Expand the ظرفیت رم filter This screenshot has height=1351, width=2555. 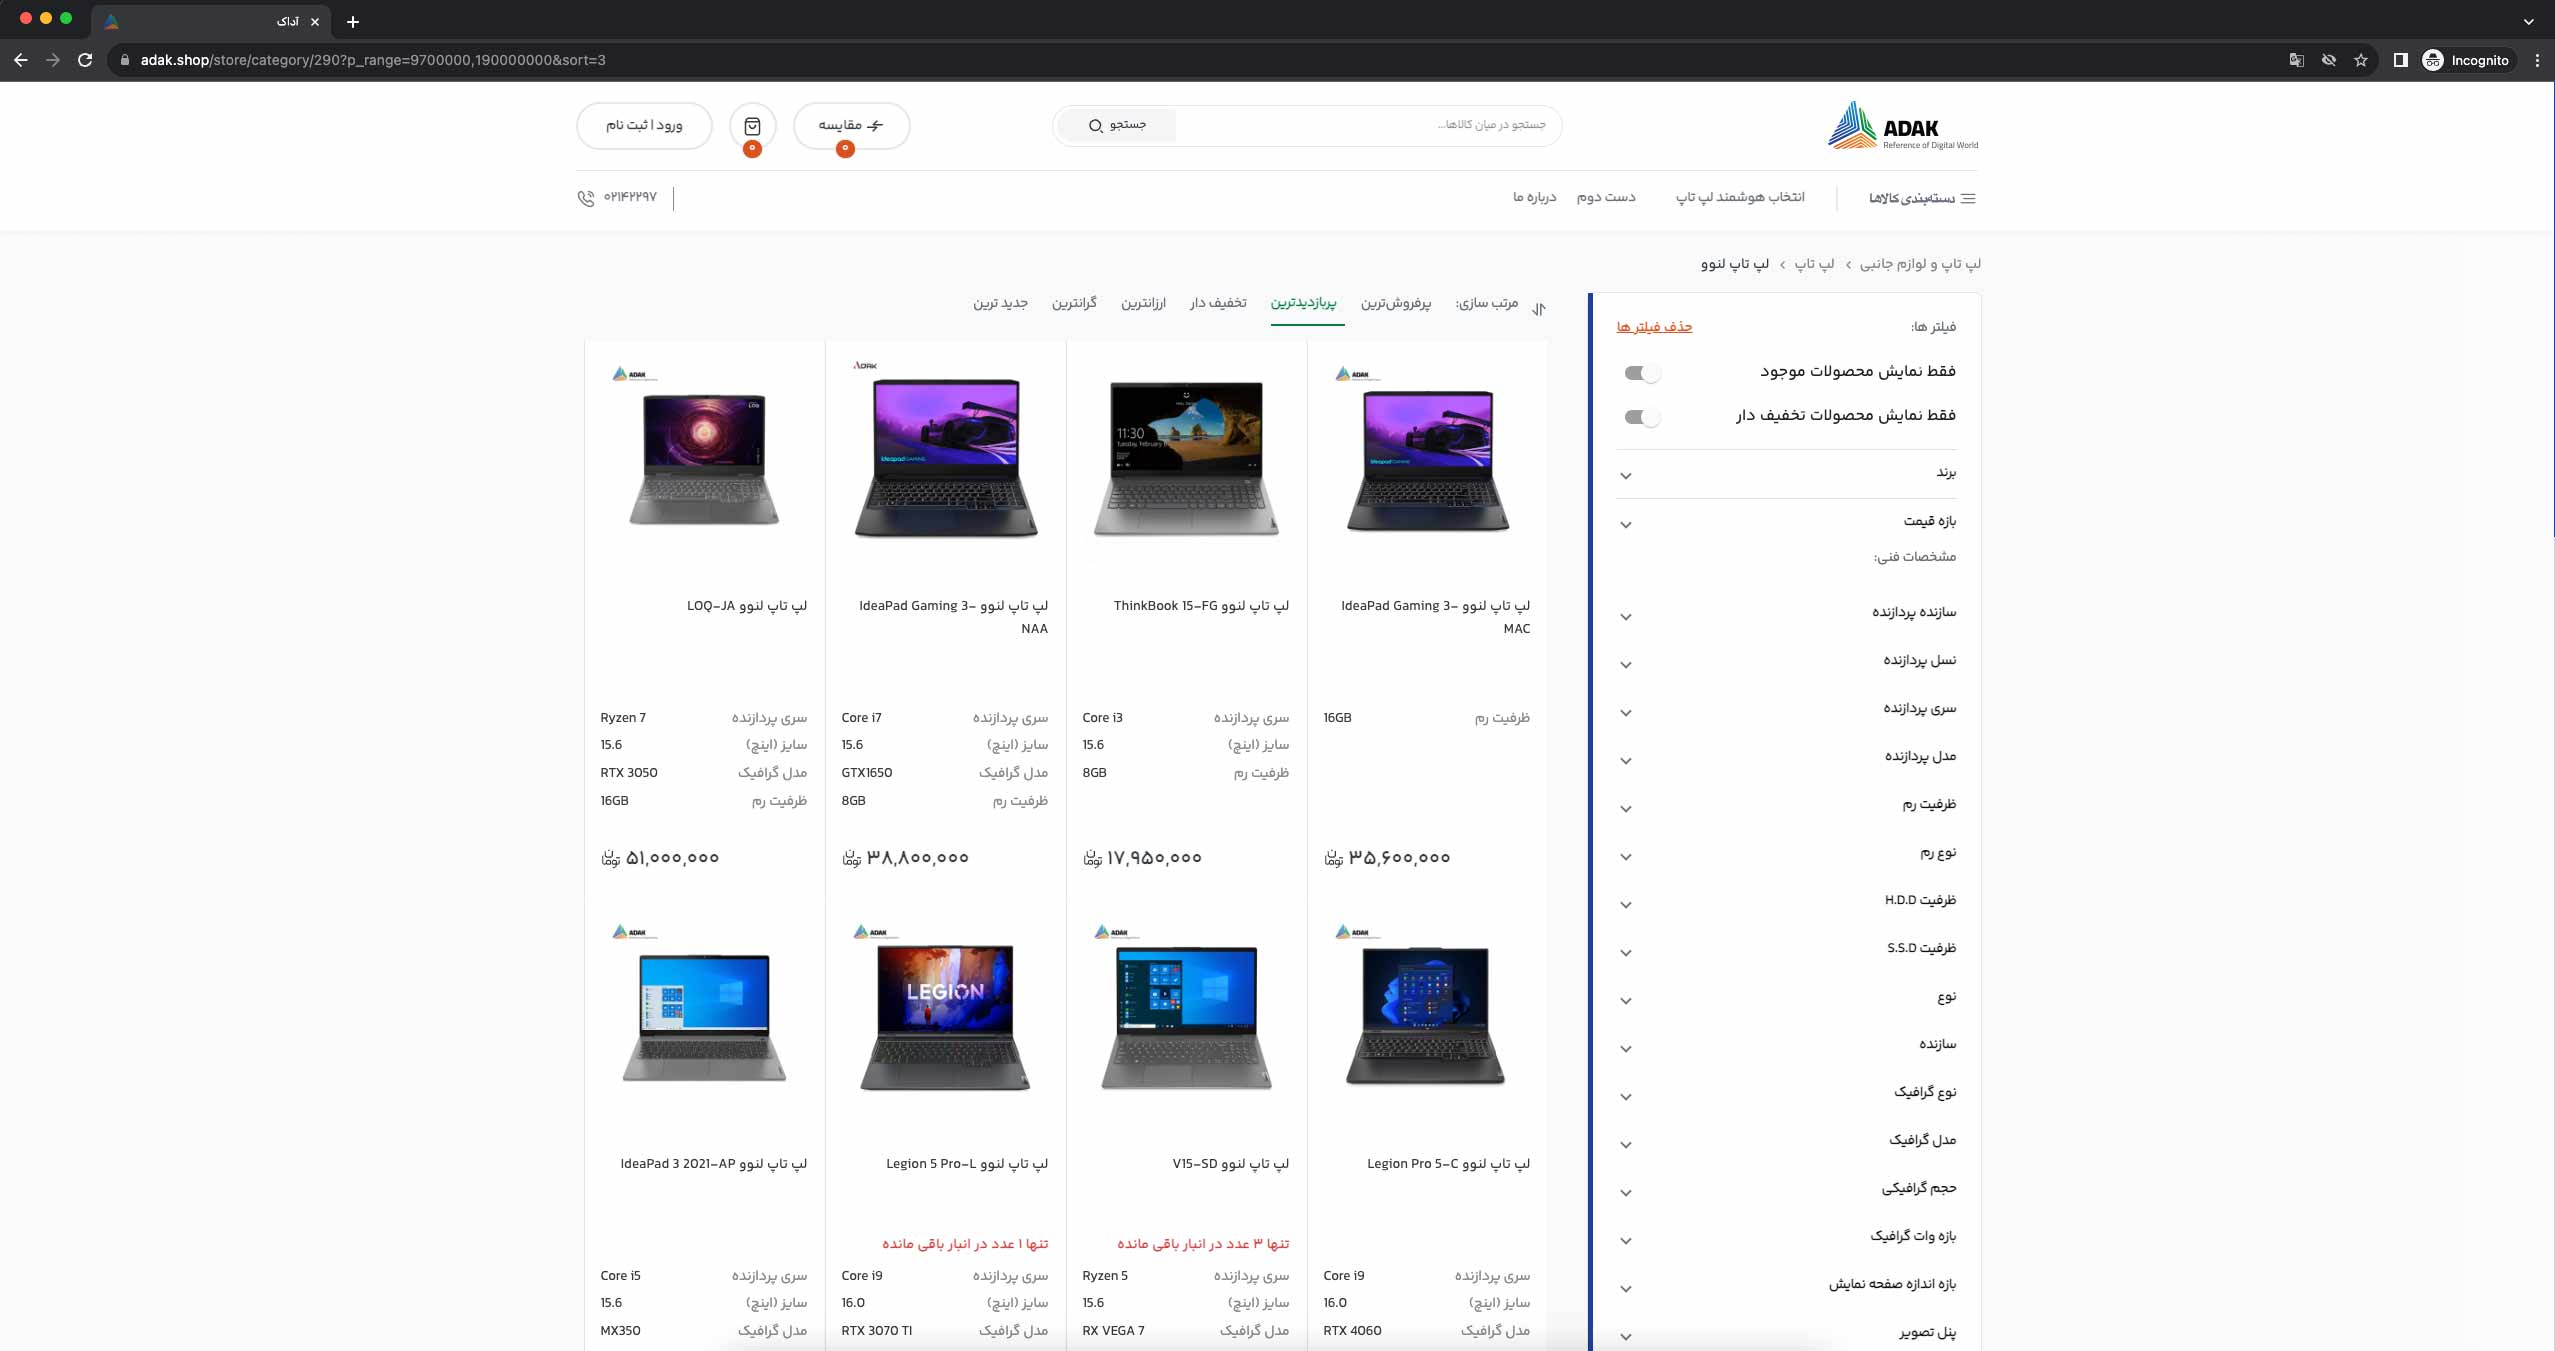[x=1787, y=806]
